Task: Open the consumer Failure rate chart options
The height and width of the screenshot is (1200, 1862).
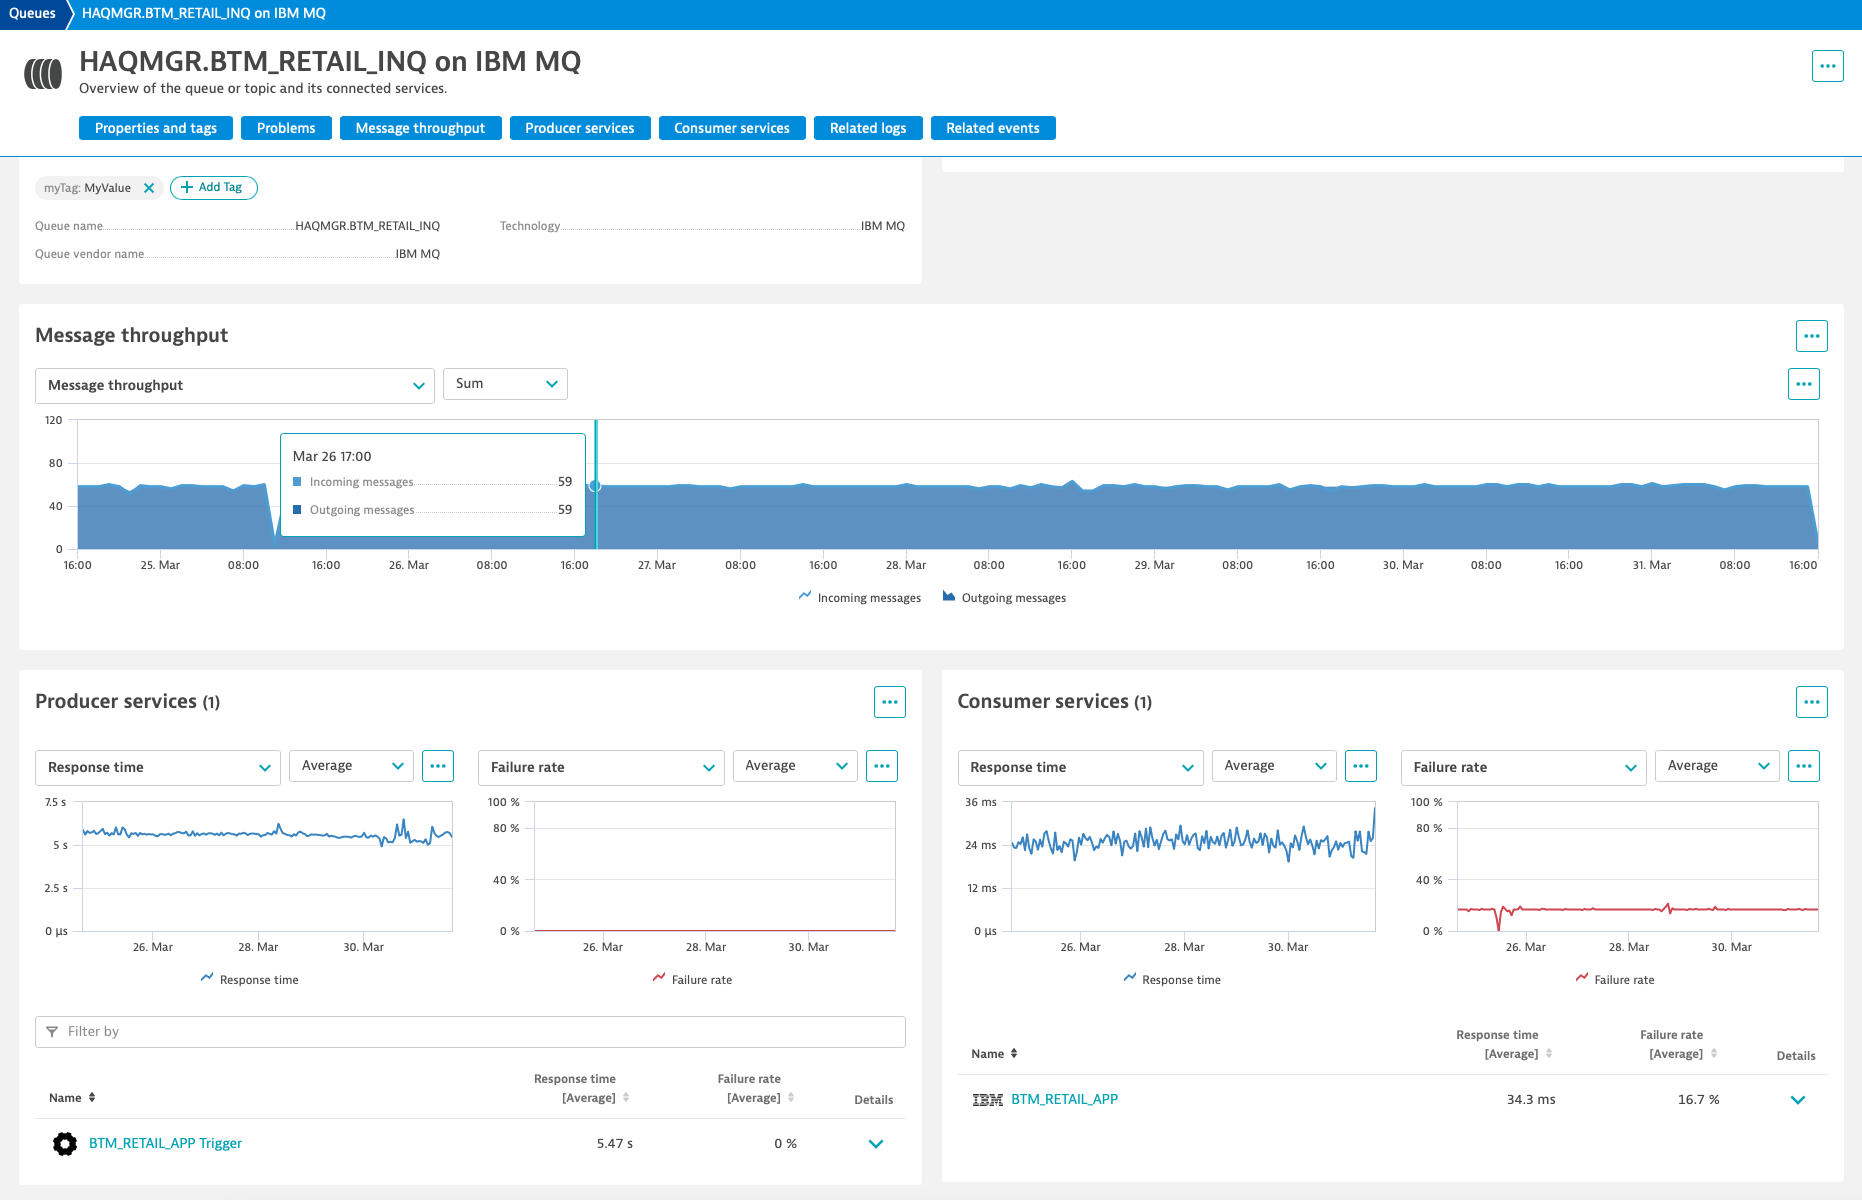Action: (1803, 766)
